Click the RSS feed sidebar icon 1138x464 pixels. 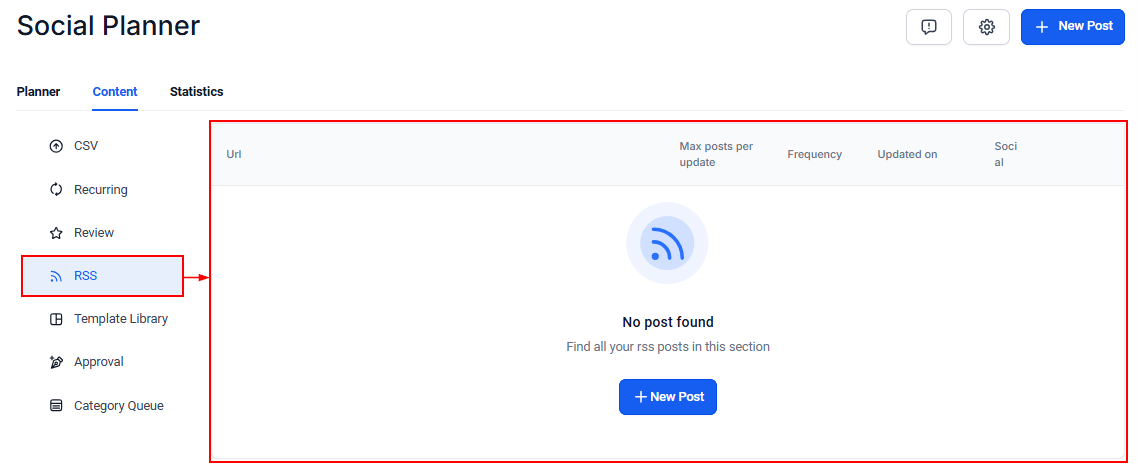(x=56, y=276)
